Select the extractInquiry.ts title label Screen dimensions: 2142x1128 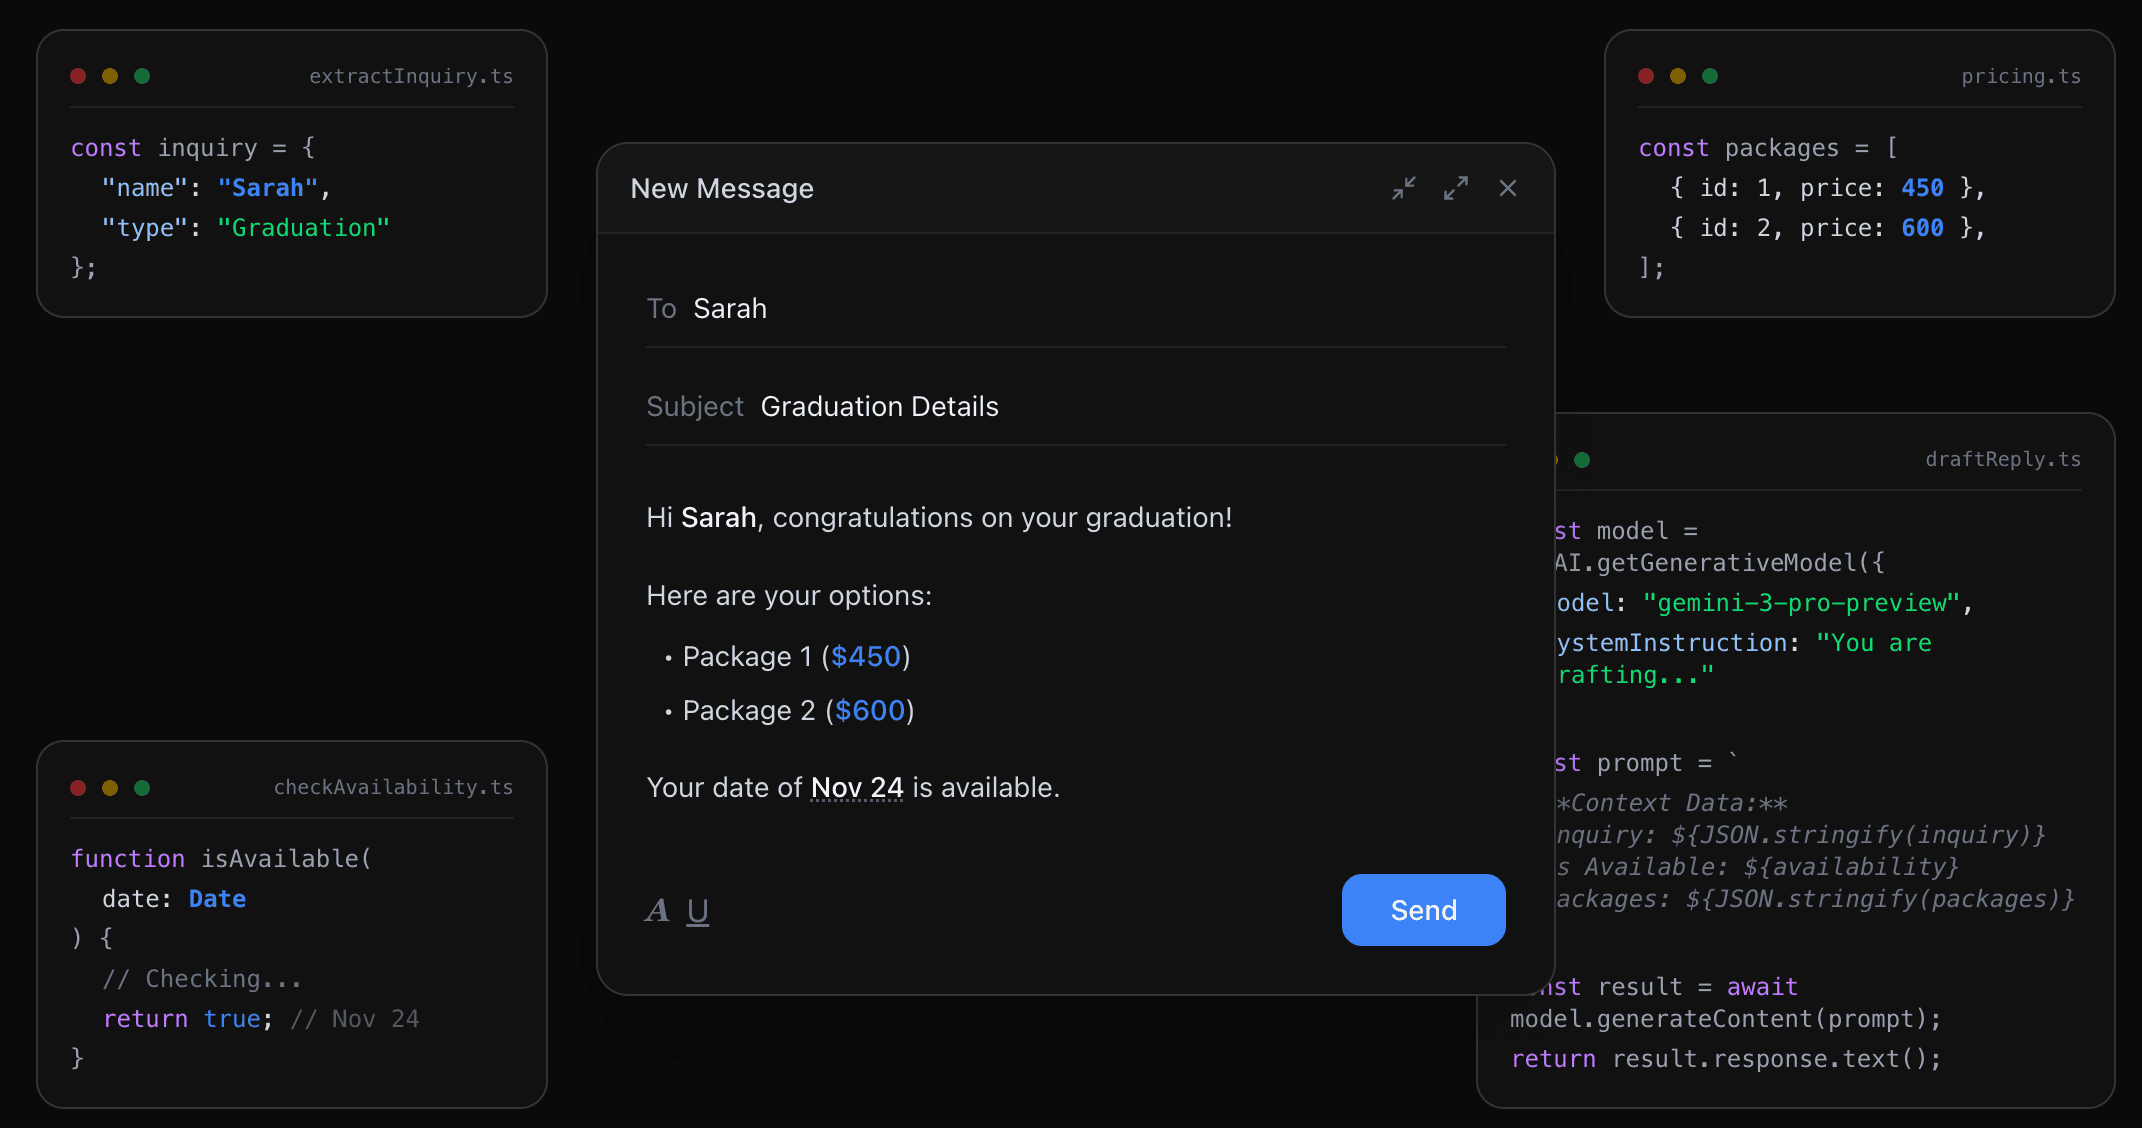pos(412,75)
